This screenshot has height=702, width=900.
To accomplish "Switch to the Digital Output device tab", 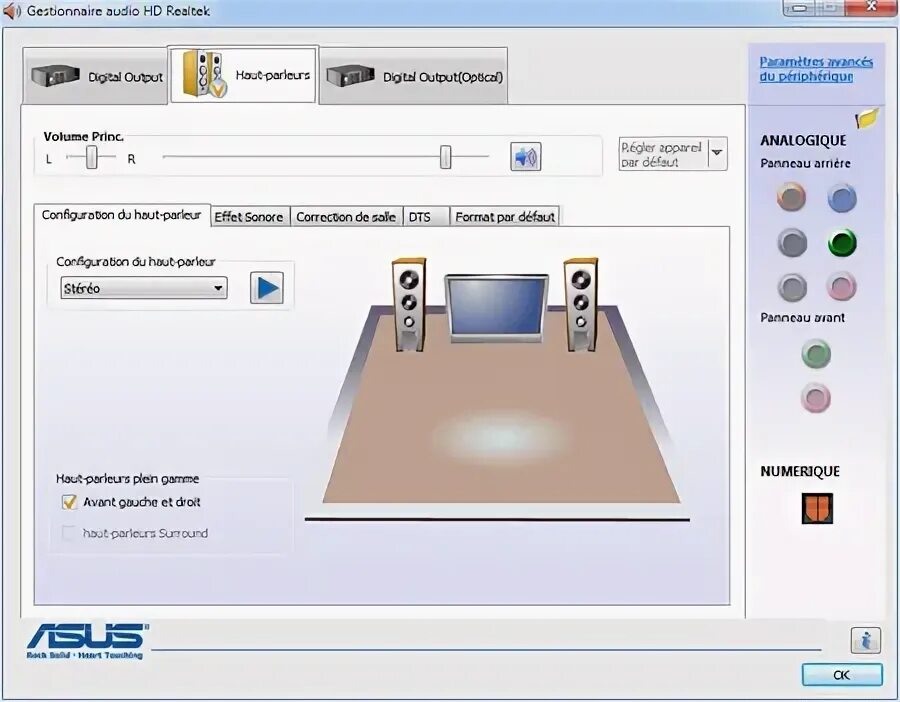I will [95, 76].
